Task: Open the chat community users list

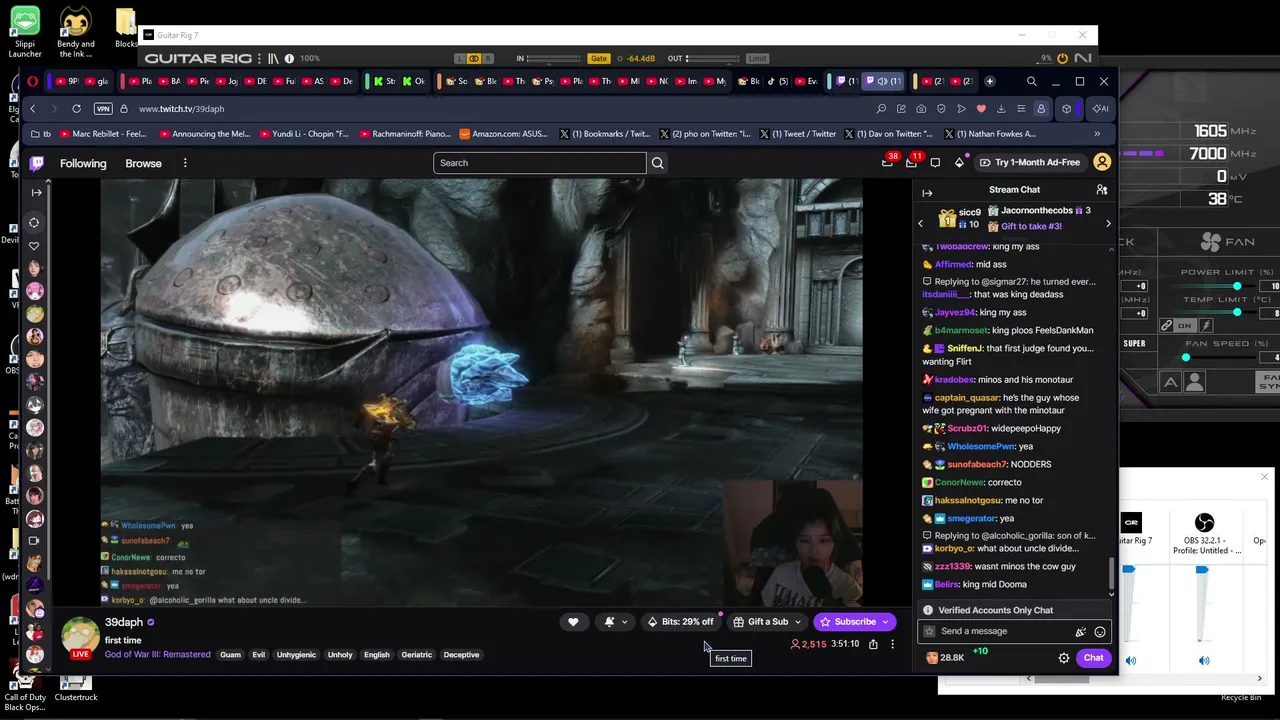Action: coord(1102,189)
